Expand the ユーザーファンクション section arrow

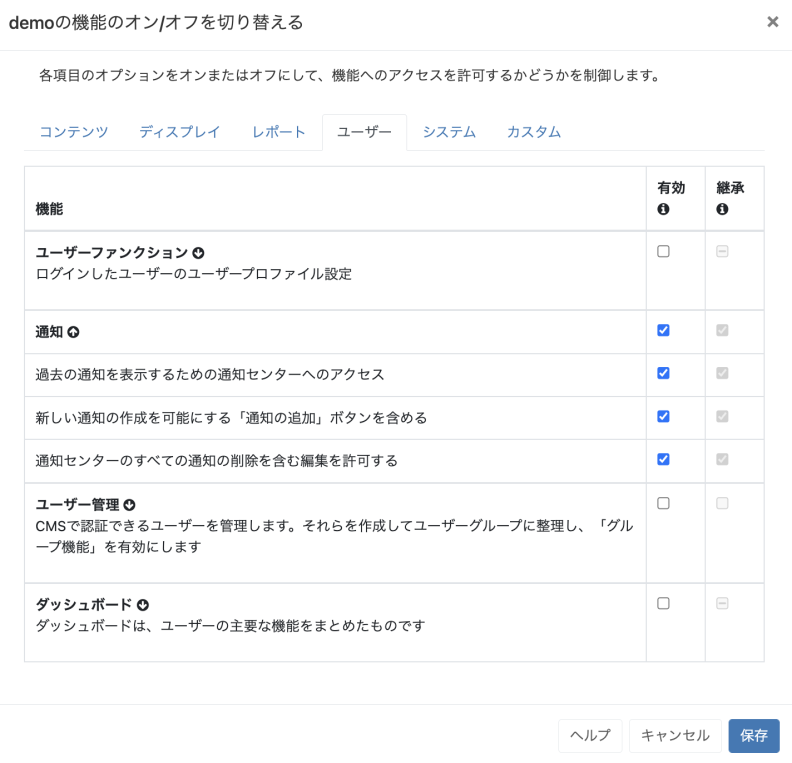click(x=199, y=252)
